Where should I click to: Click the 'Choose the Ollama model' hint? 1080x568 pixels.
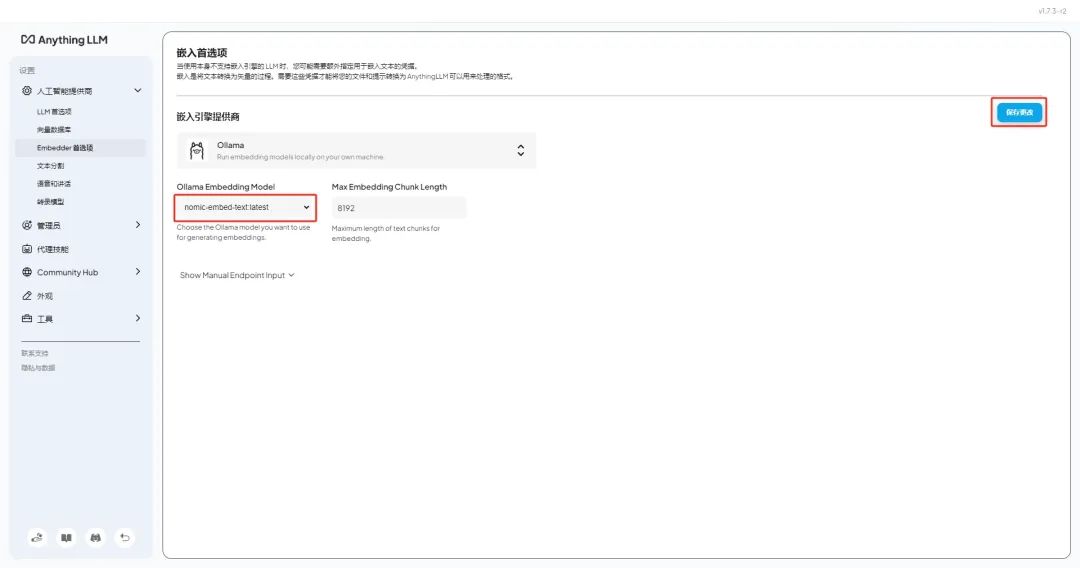pyautogui.click(x=243, y=232)
